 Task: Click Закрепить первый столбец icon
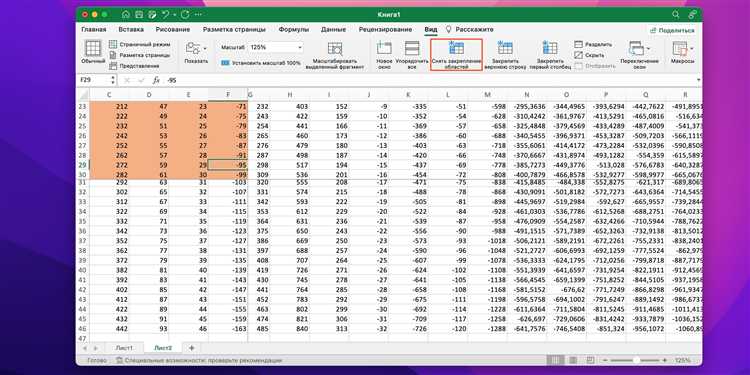click(550, 47)
